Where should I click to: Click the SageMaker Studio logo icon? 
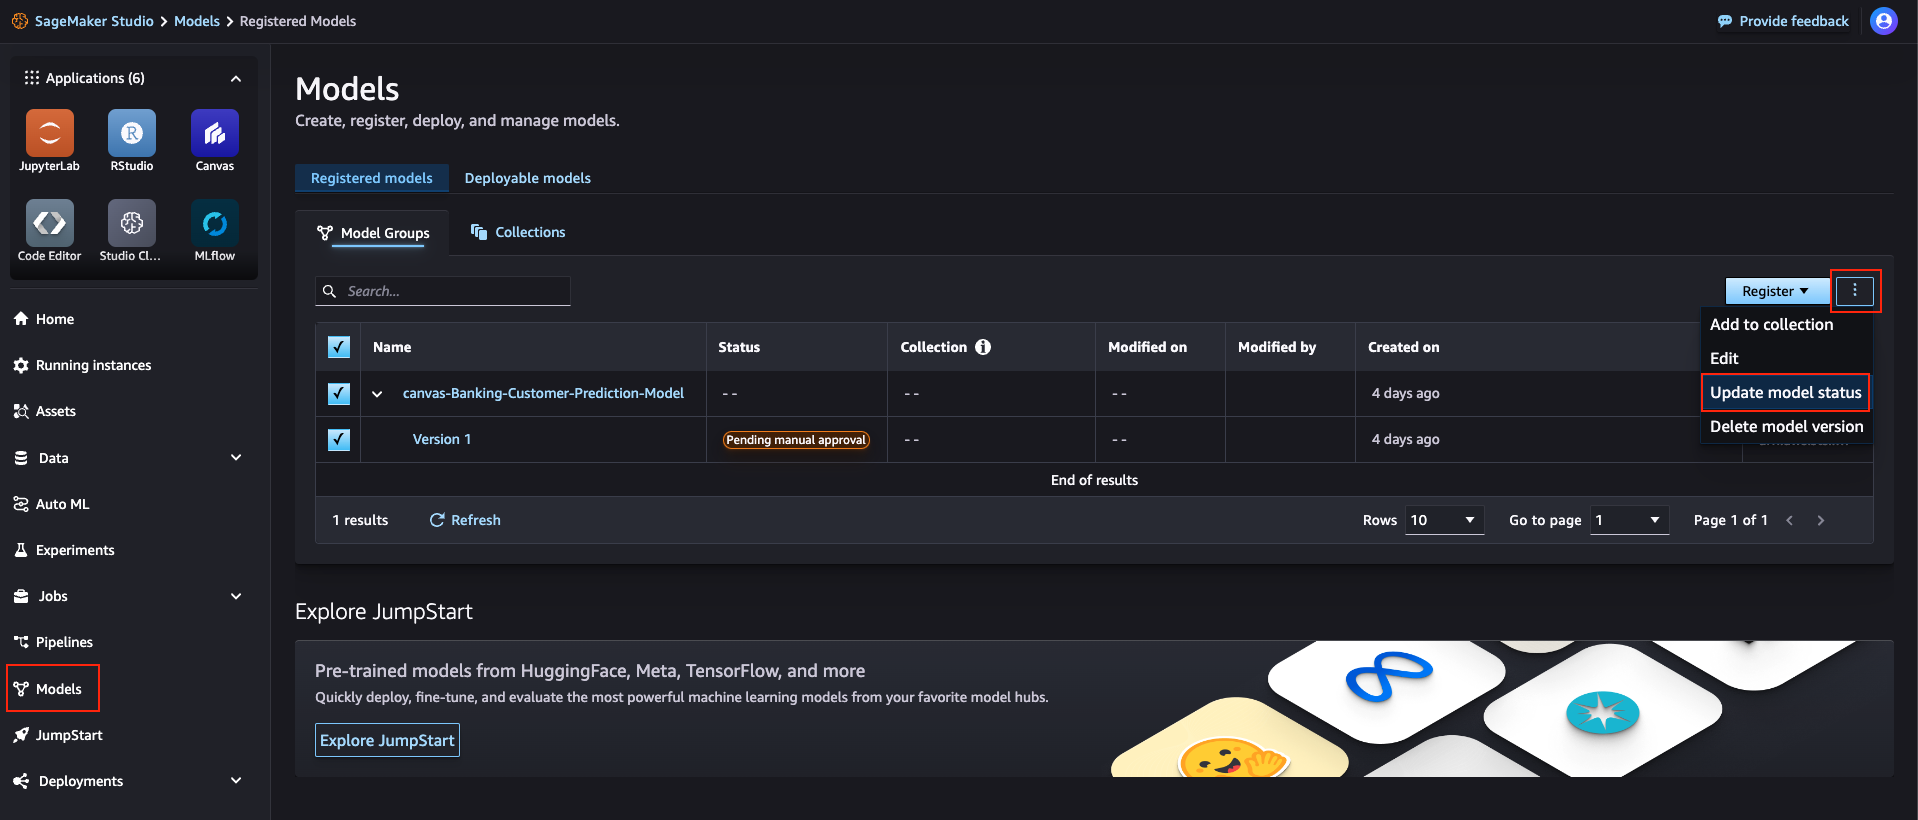(x=20, y=21)
